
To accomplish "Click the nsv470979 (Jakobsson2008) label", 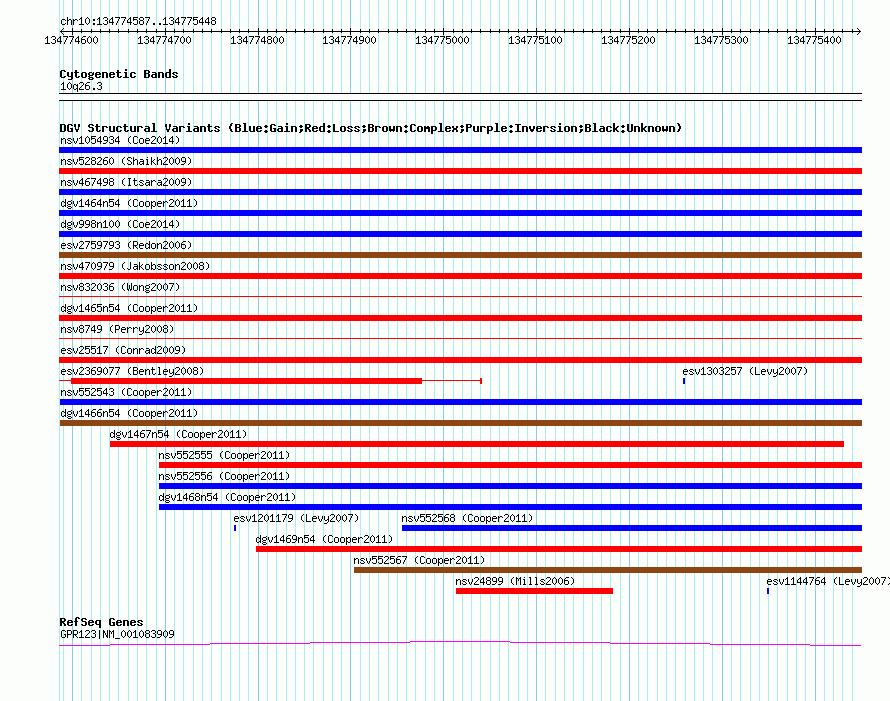I will point(135,266).
